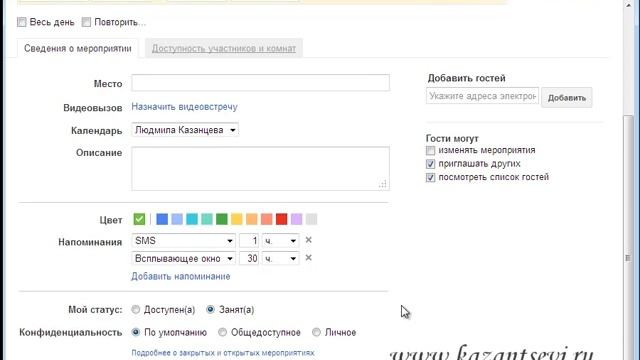This screenshot has width=640, height=360.
Task: Pick the light blue color swatch
Action: tap(177, 219)
